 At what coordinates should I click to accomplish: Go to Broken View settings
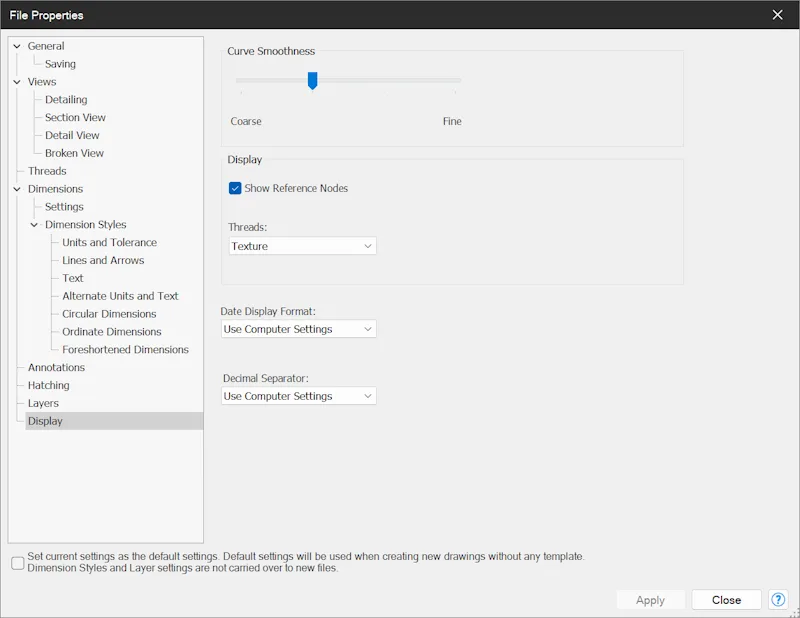coord(74,153)
